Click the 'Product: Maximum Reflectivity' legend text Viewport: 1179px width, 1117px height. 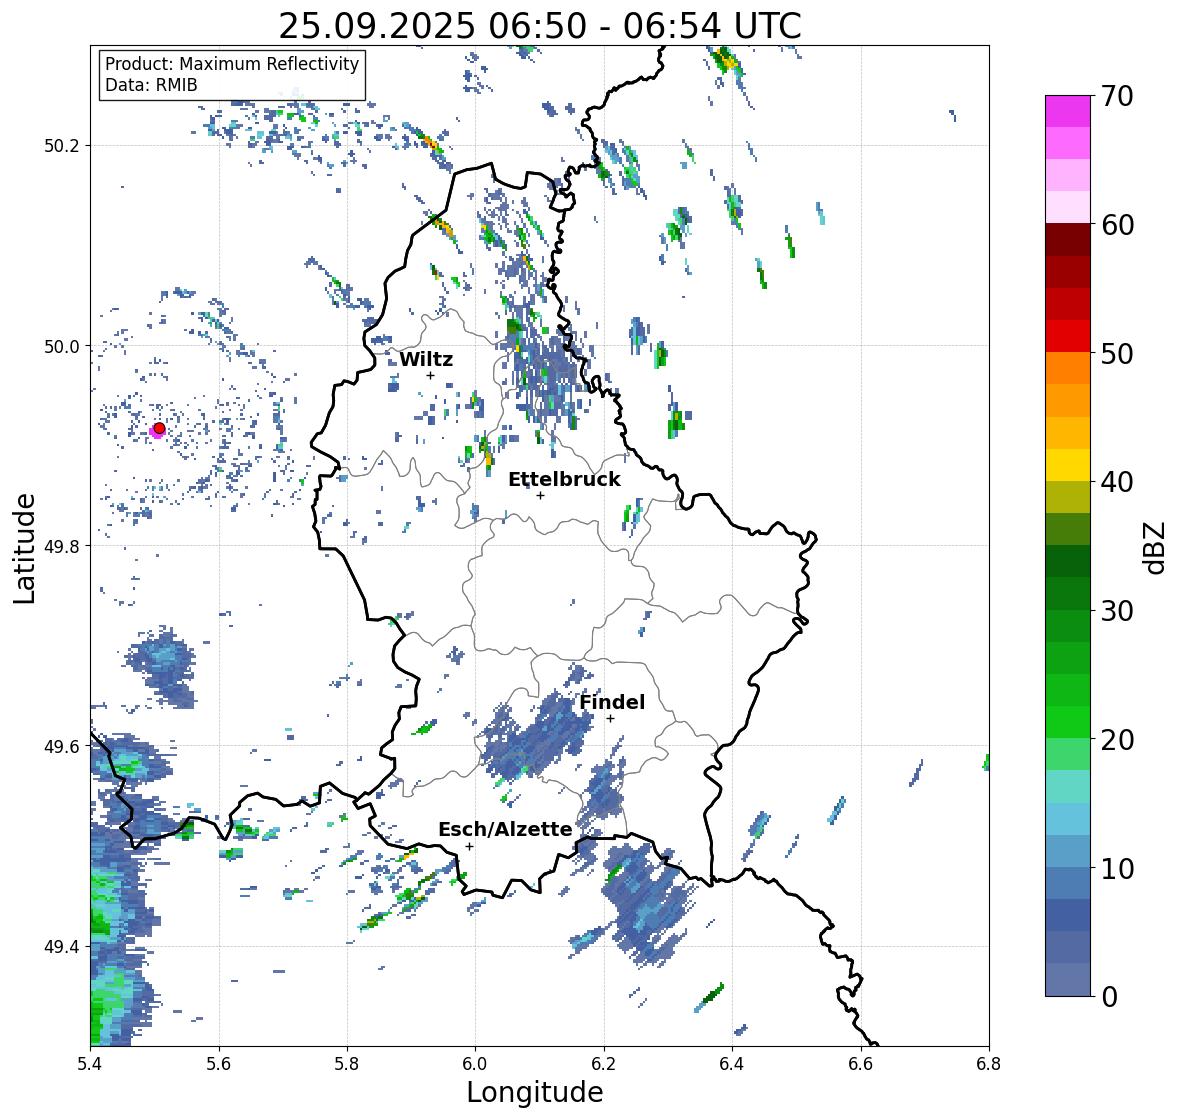[x=232, y=64]
